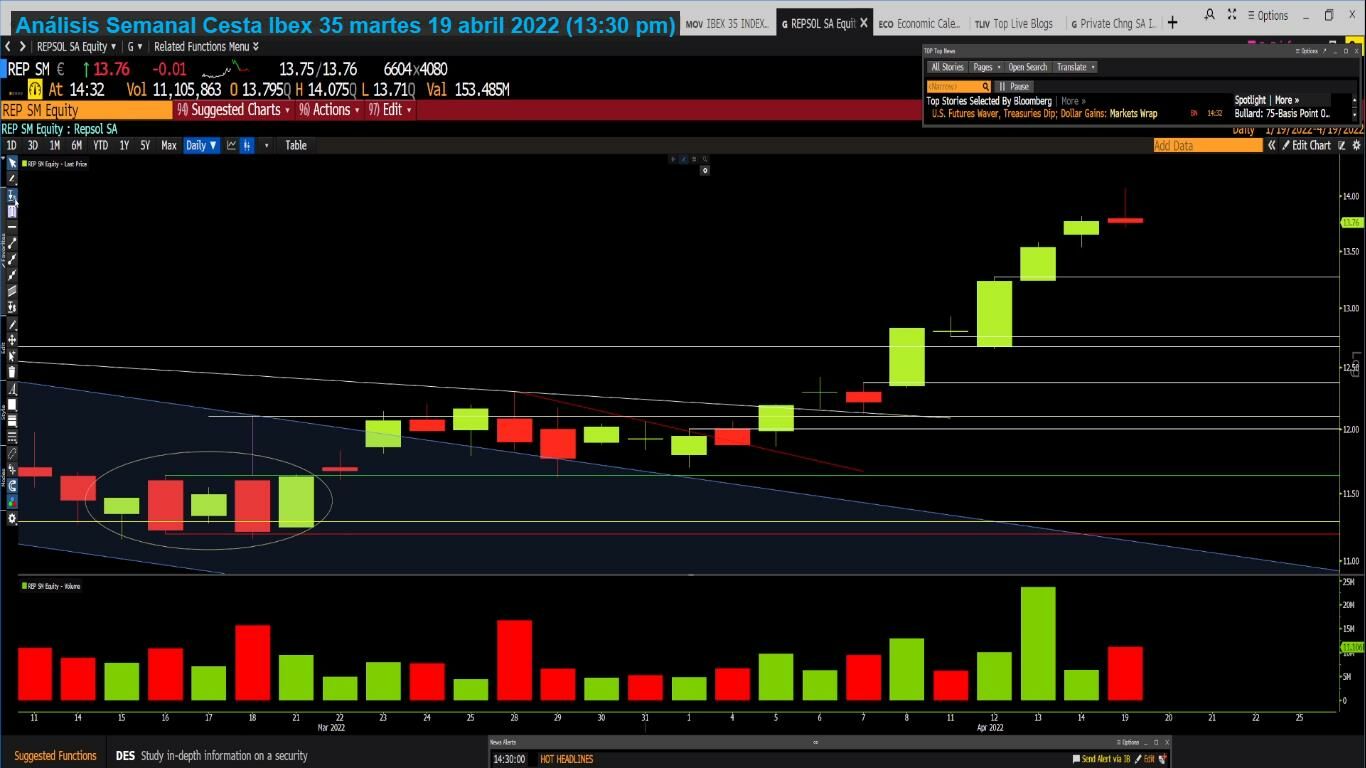Viewport: 1366px width, 768px height.
Task: Open chart settings gear in left toolbar
Action: [x=12, y=519]
